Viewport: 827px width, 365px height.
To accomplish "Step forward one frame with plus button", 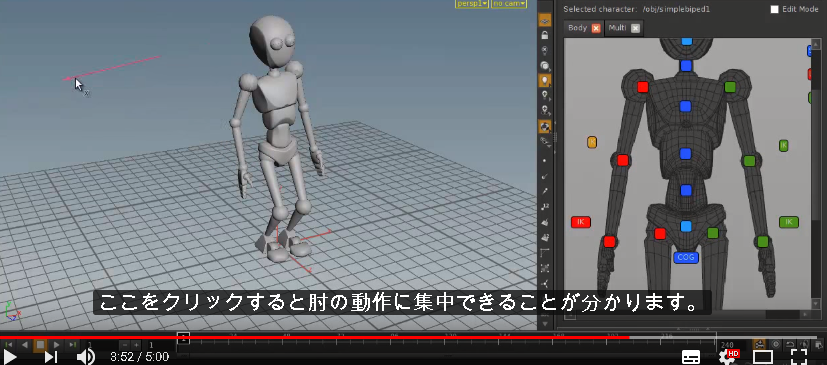I will pos(136,345).
